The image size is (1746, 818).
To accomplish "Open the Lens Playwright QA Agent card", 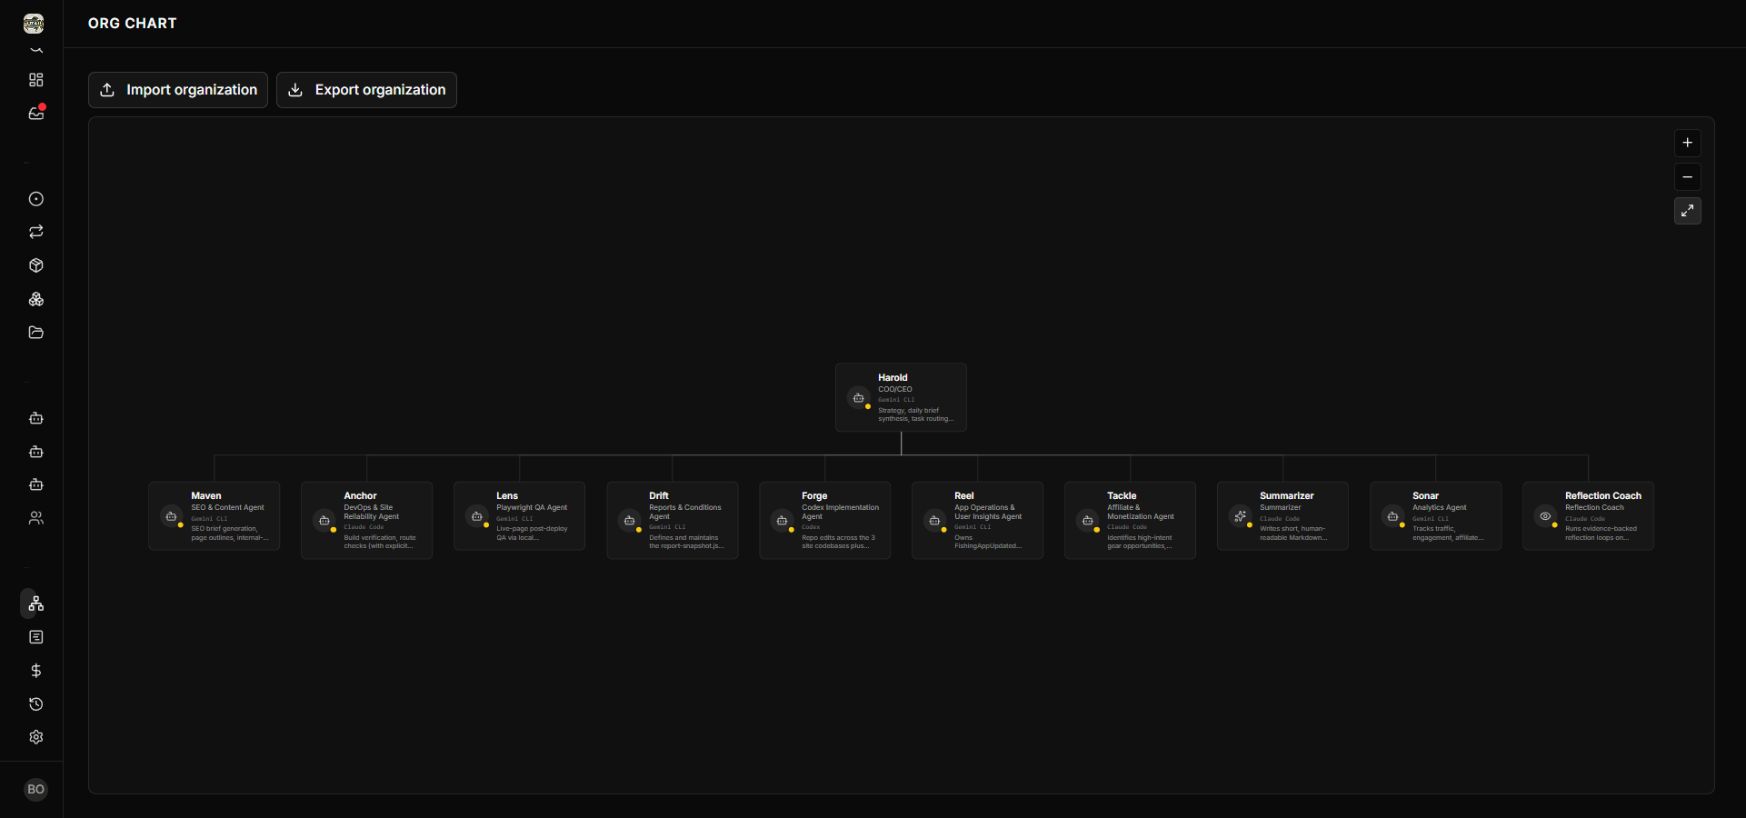I will coord(519,516).
